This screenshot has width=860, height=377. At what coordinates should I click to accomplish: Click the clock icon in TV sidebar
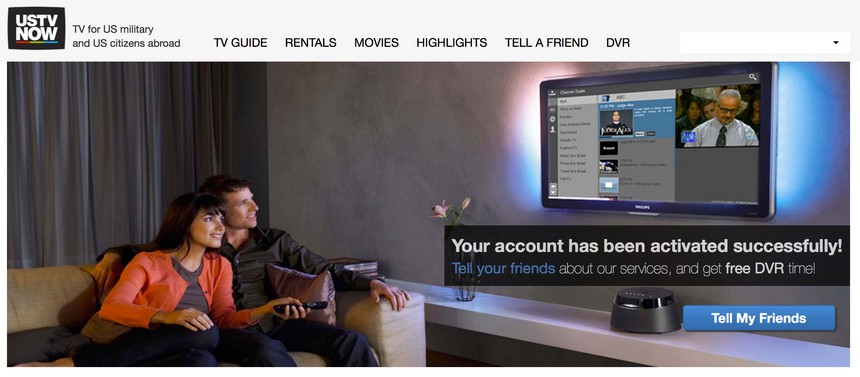(x=552, y=119)
